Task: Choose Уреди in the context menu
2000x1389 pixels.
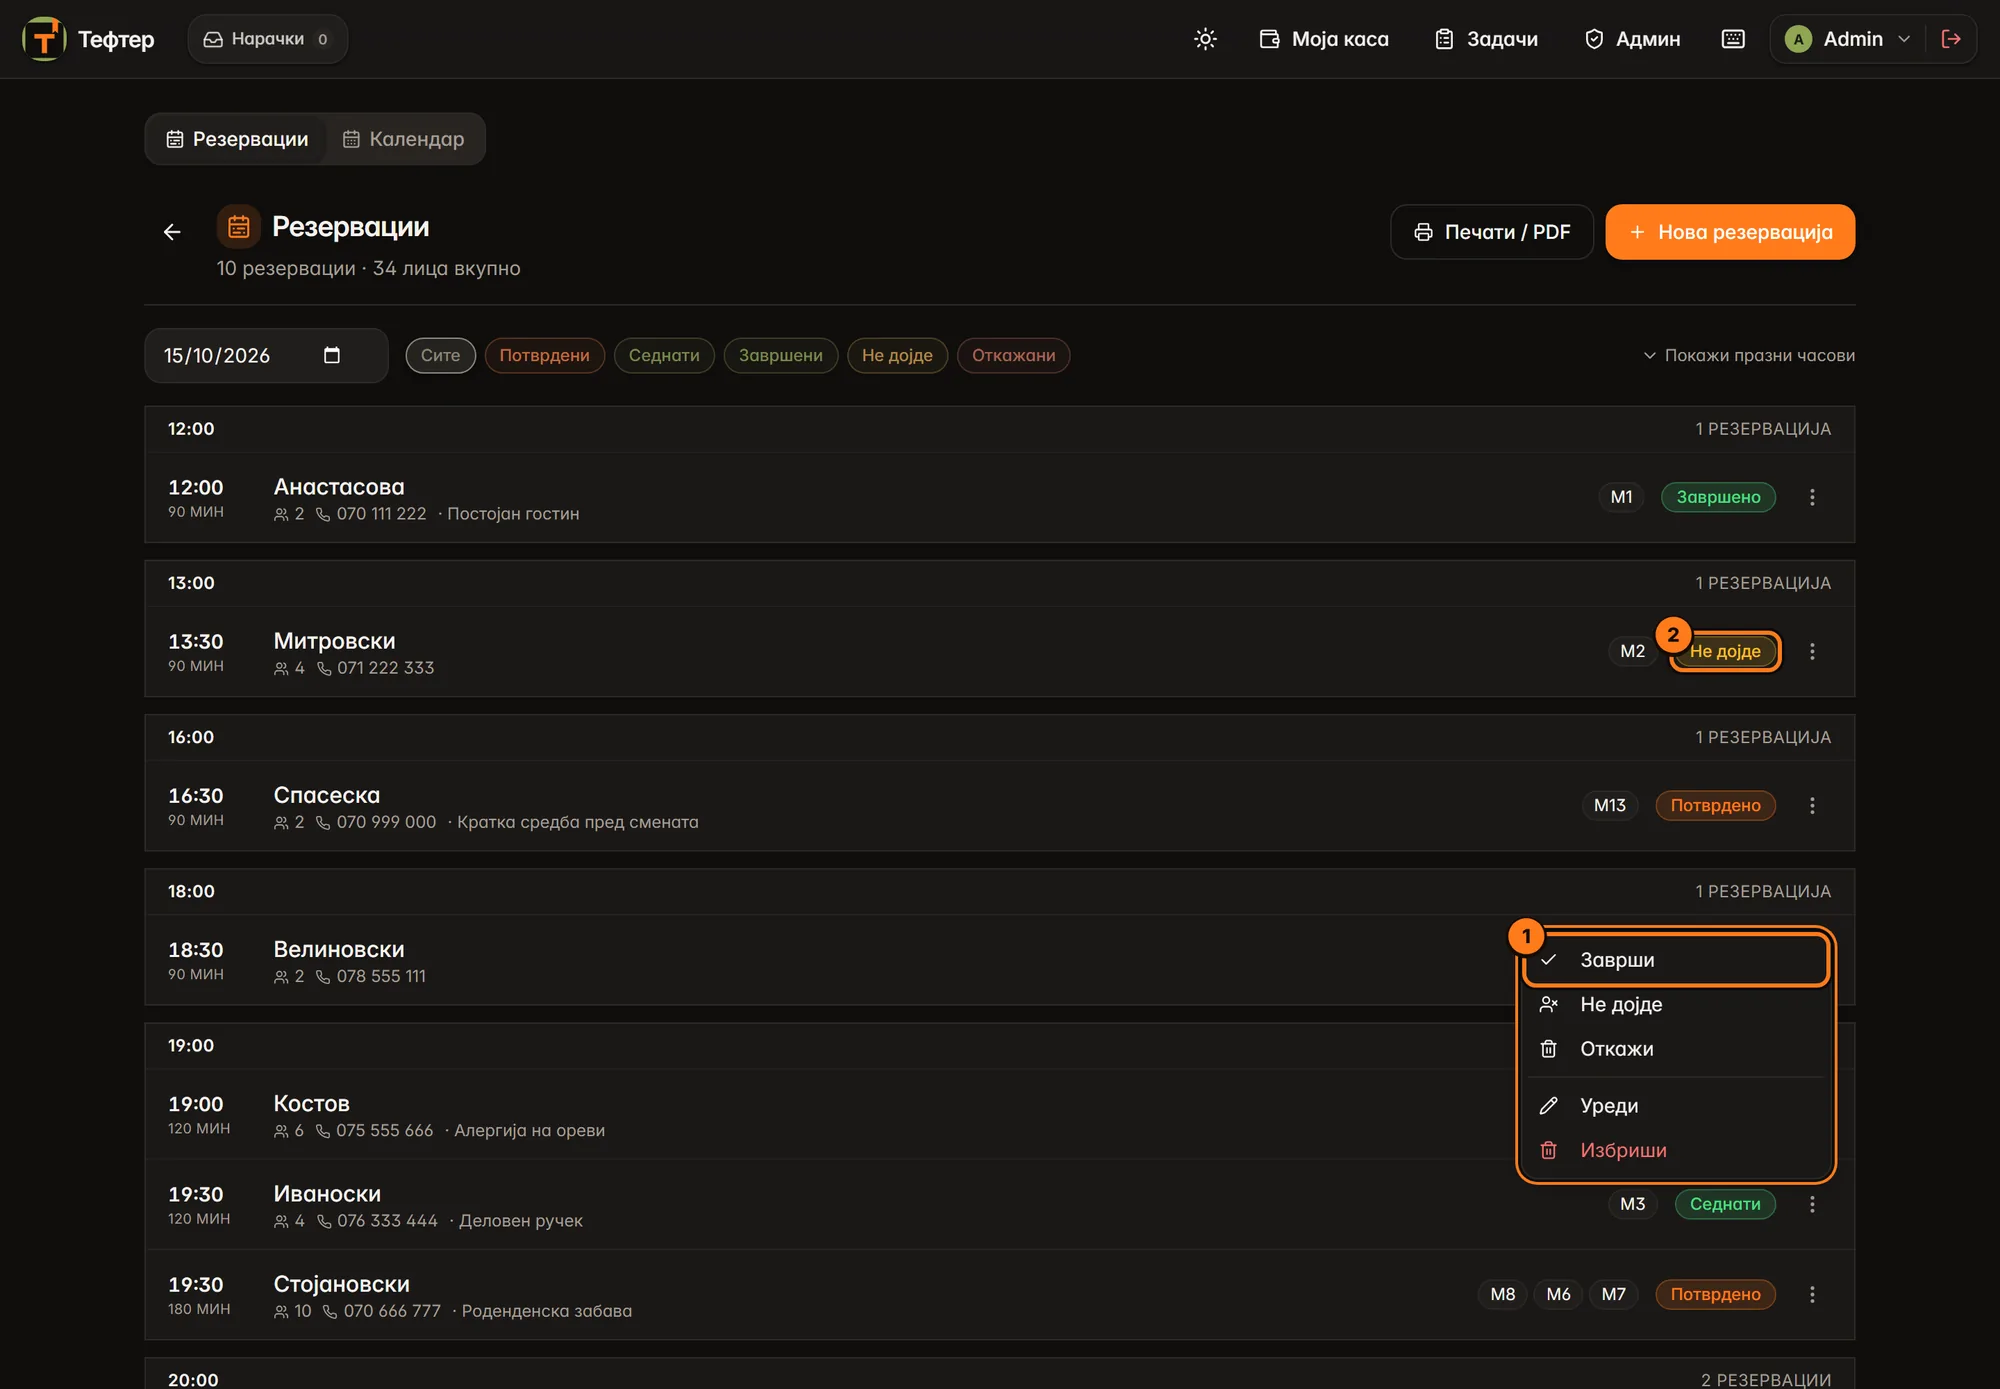Action: pyautogui.click(x=1676, y=1106)
